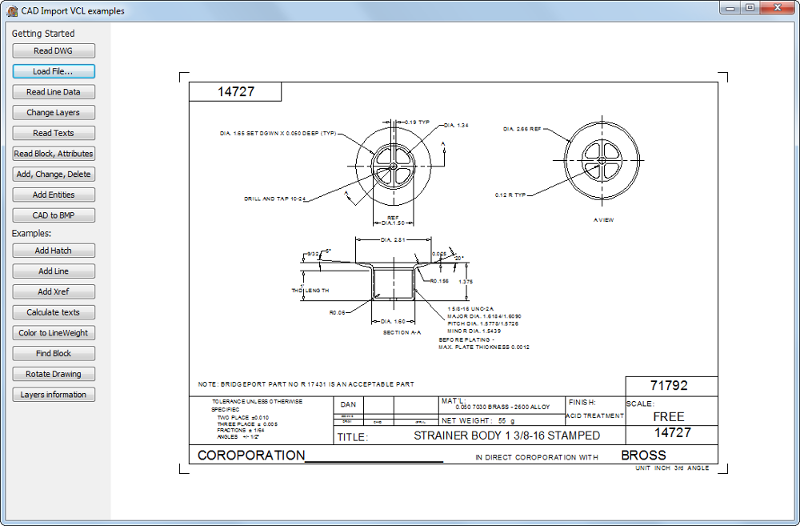Click the 'Getting Started' heading label
The image size is (800, 526).
(x=43, y=34)
